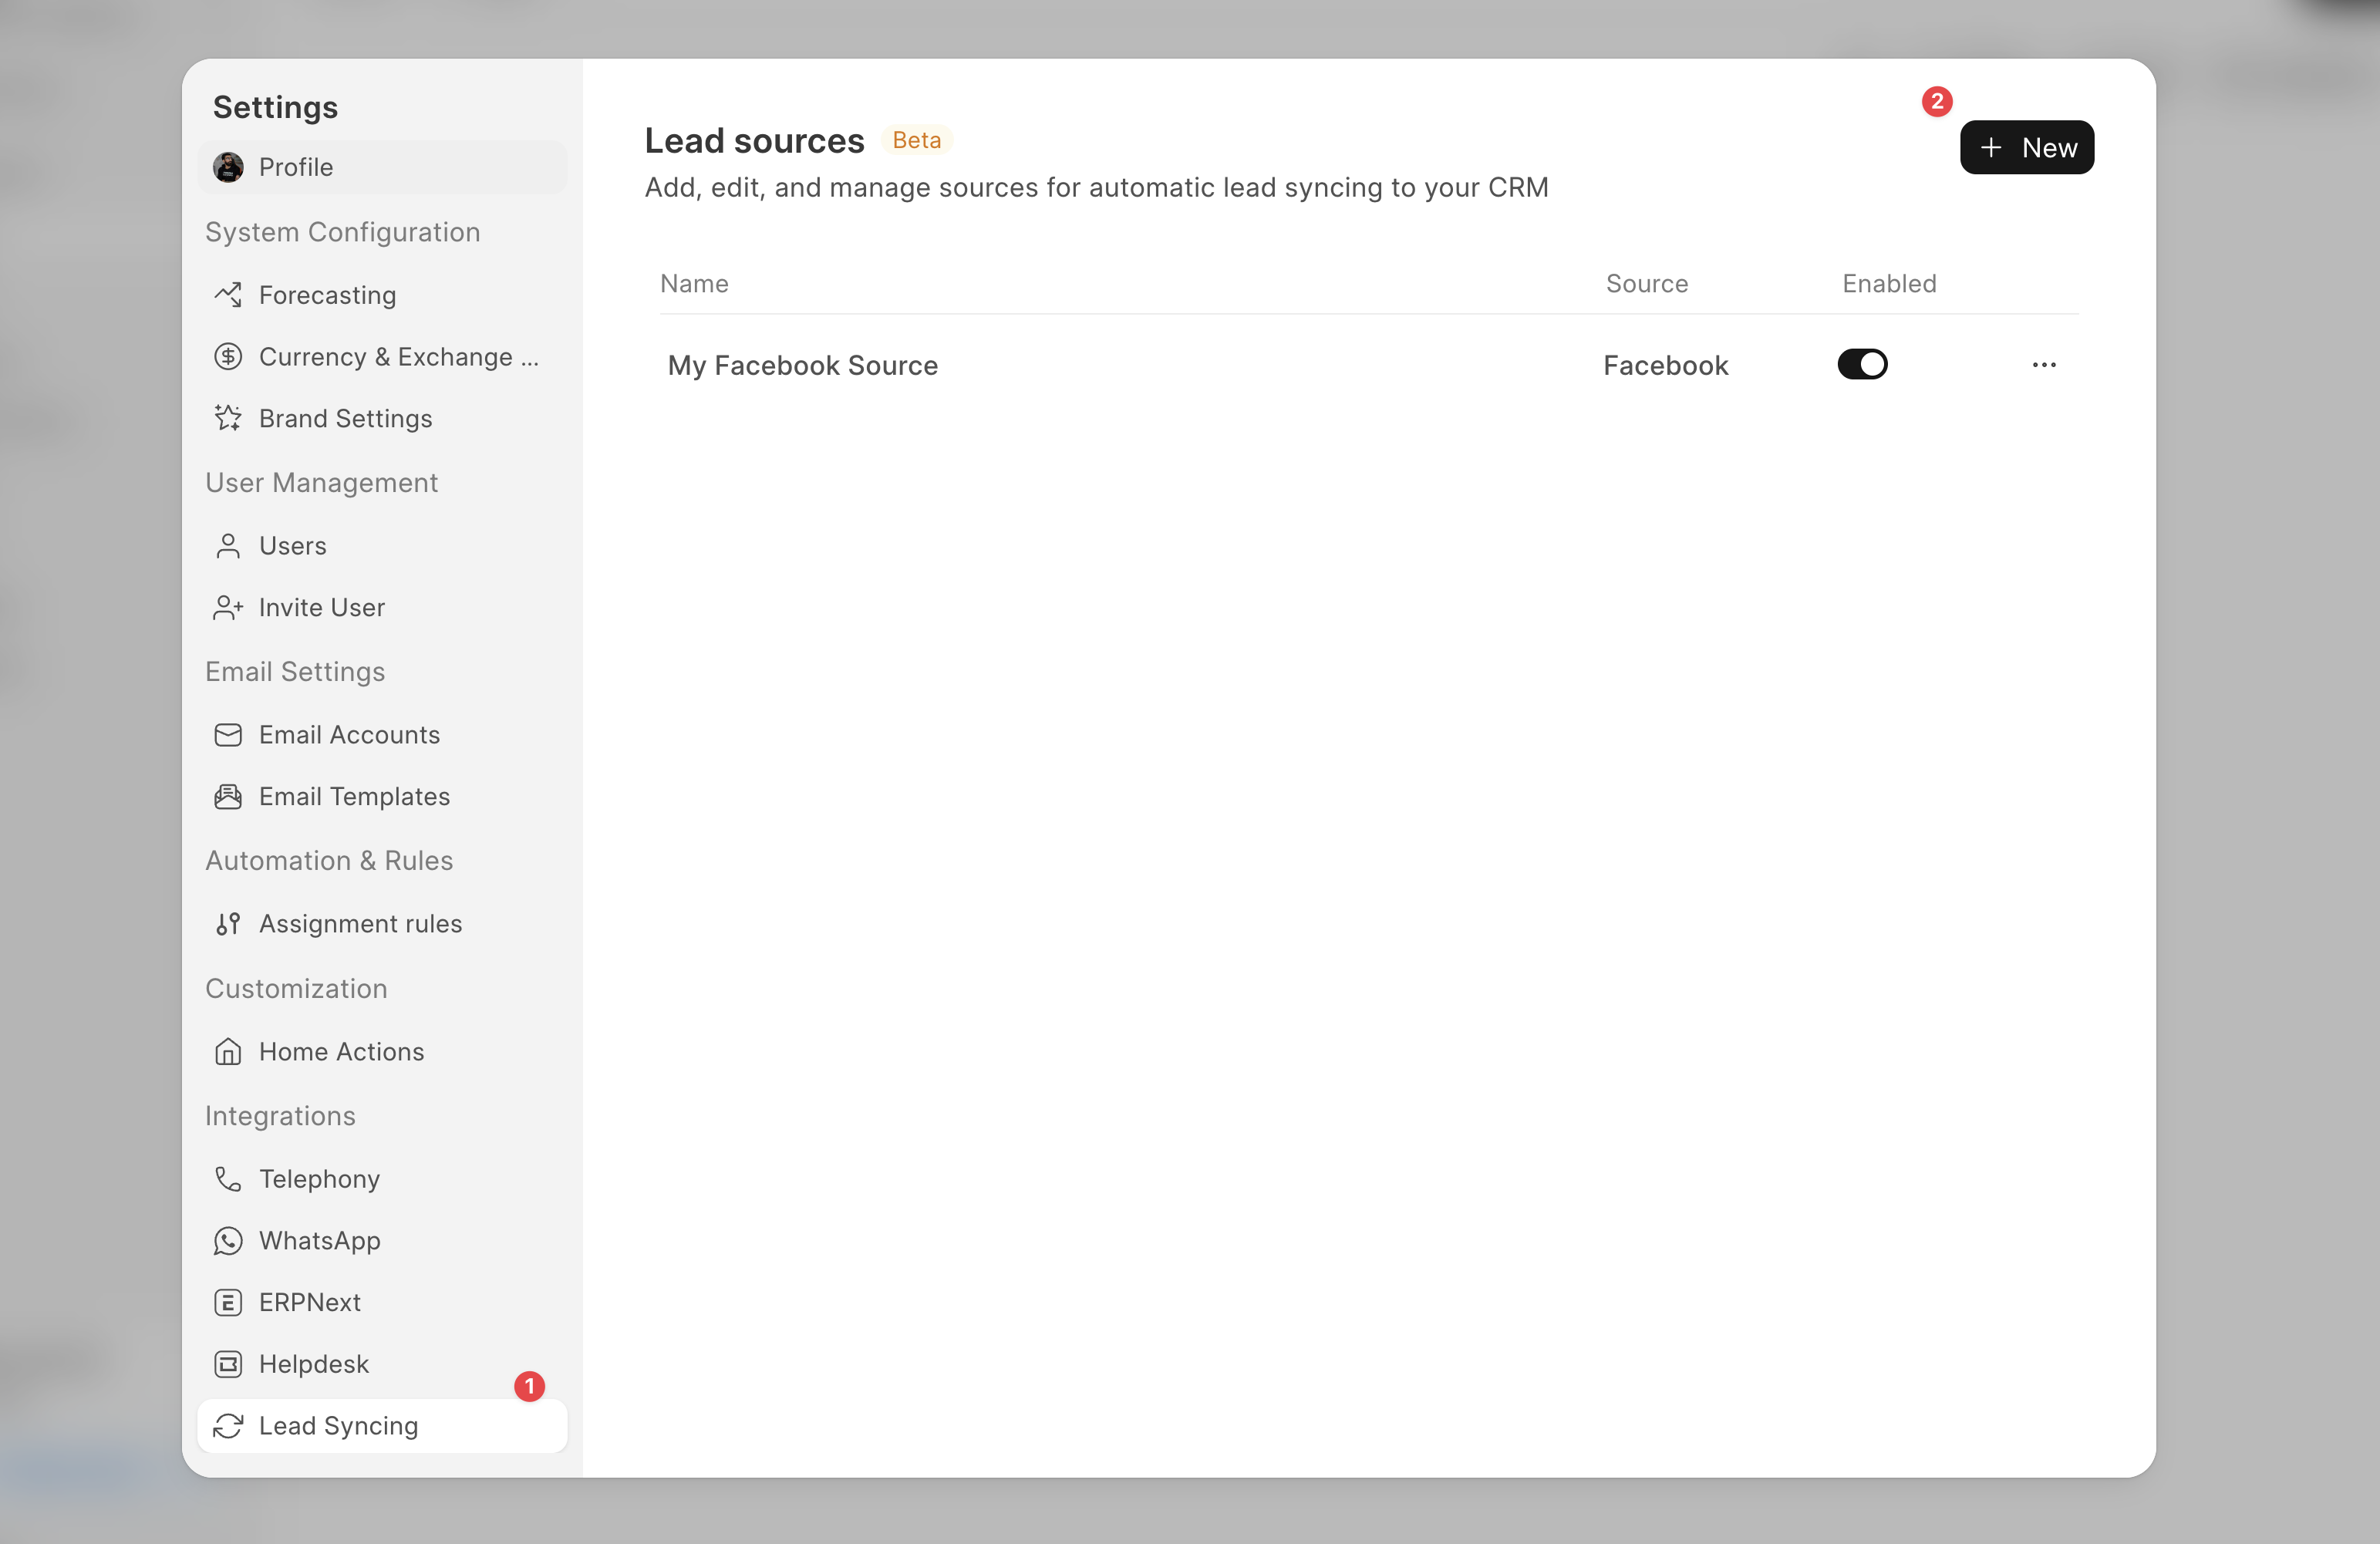
Task: Open the options menu for My Facebook Source
Action: [2044, 364]
